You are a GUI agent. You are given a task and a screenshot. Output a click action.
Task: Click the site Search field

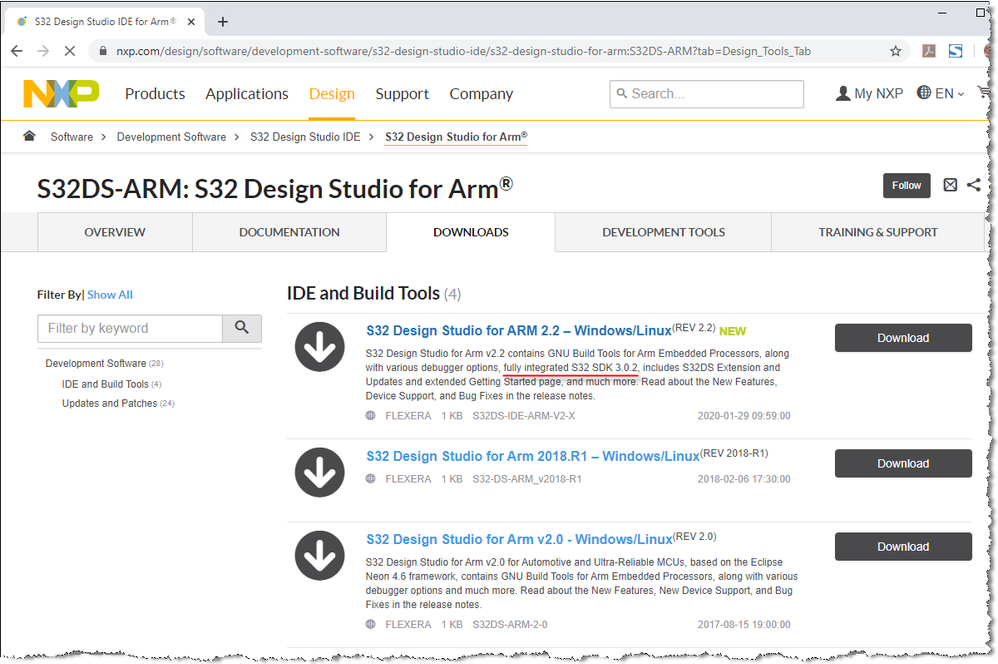tap(706, 94)
